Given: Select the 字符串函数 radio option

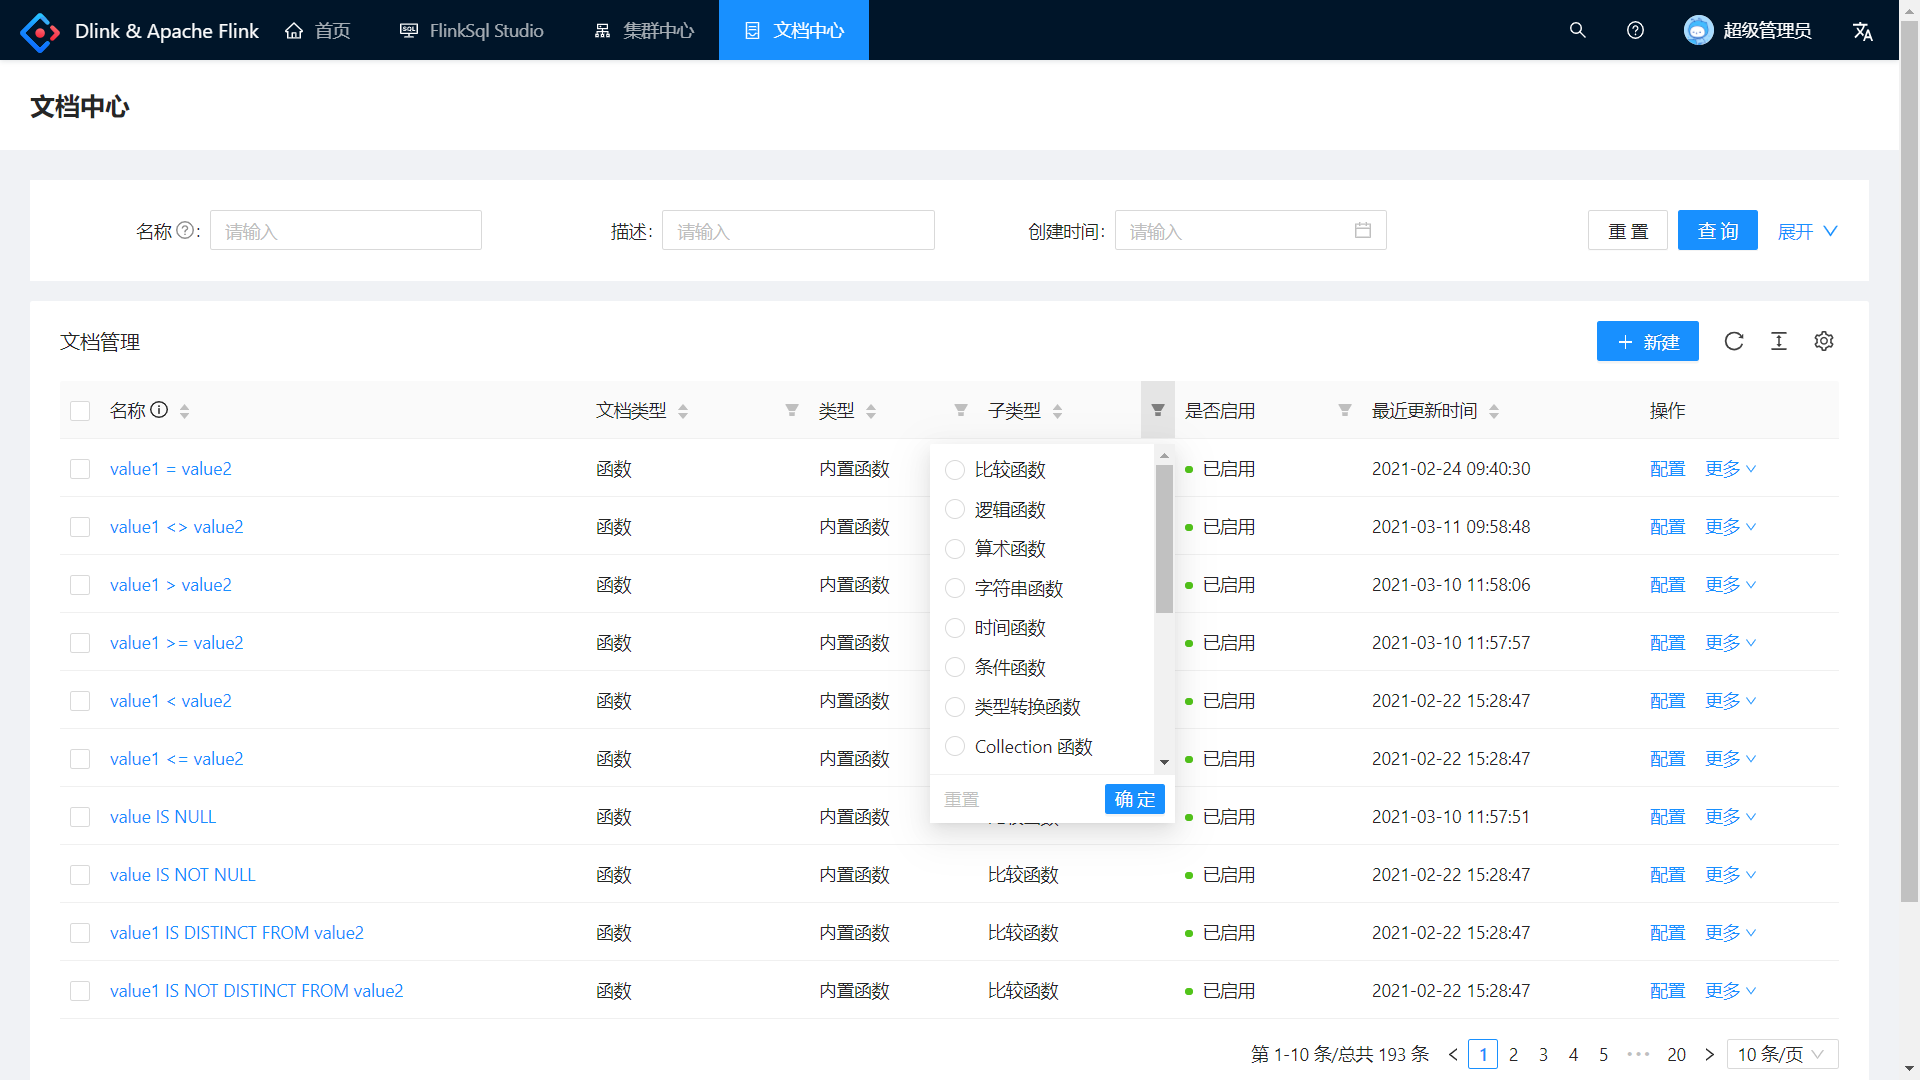Looking at the screenshot, I should click(x=955, y=588).
